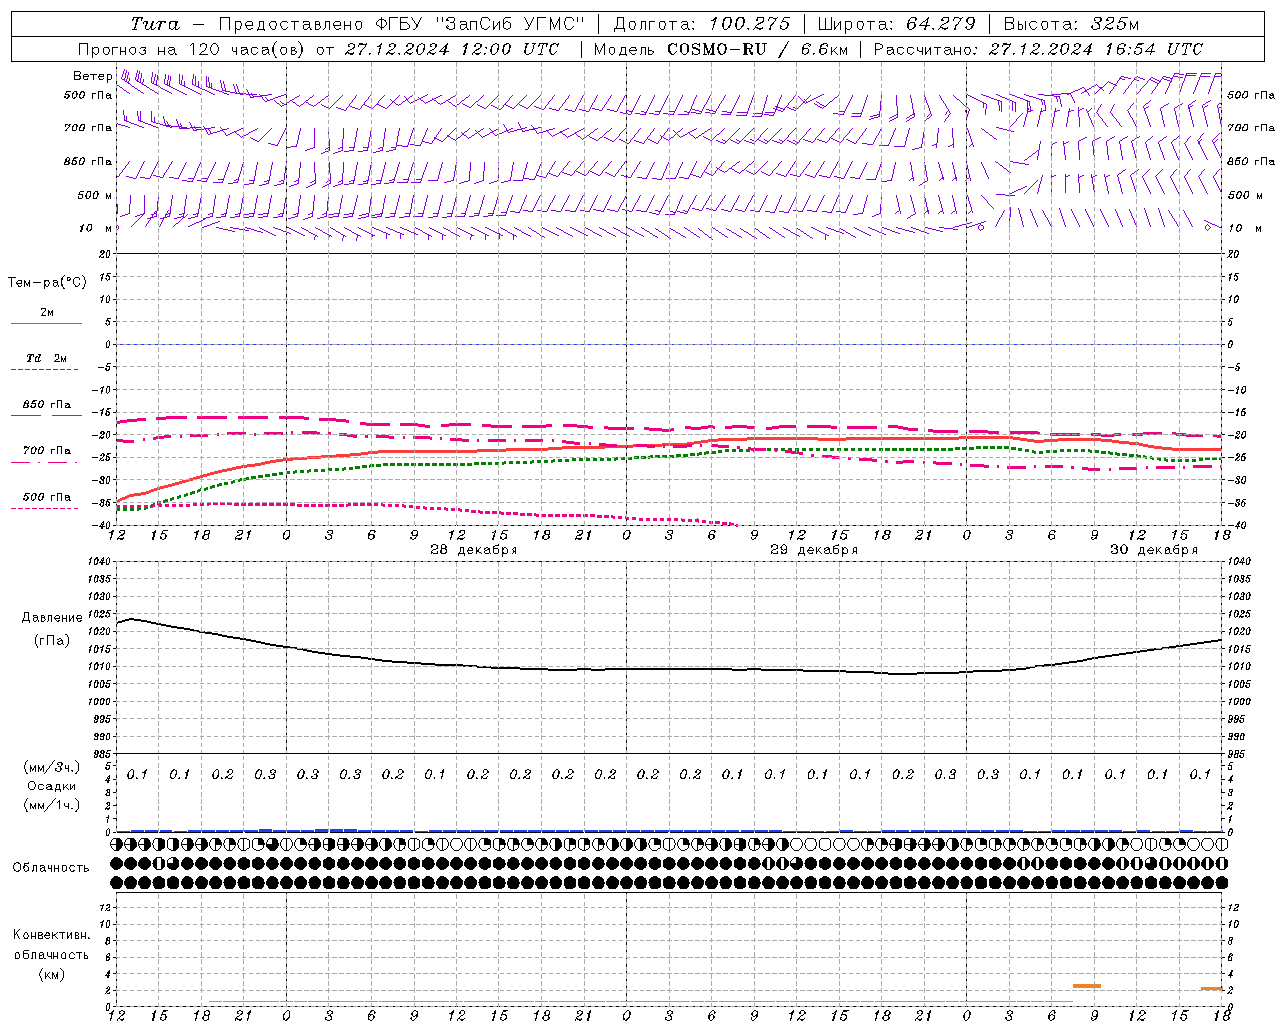1280x1024 pixels.
Task: Click the orange convective cloud bar near 9h on 30 December
Action: [x=1087, y=986]
